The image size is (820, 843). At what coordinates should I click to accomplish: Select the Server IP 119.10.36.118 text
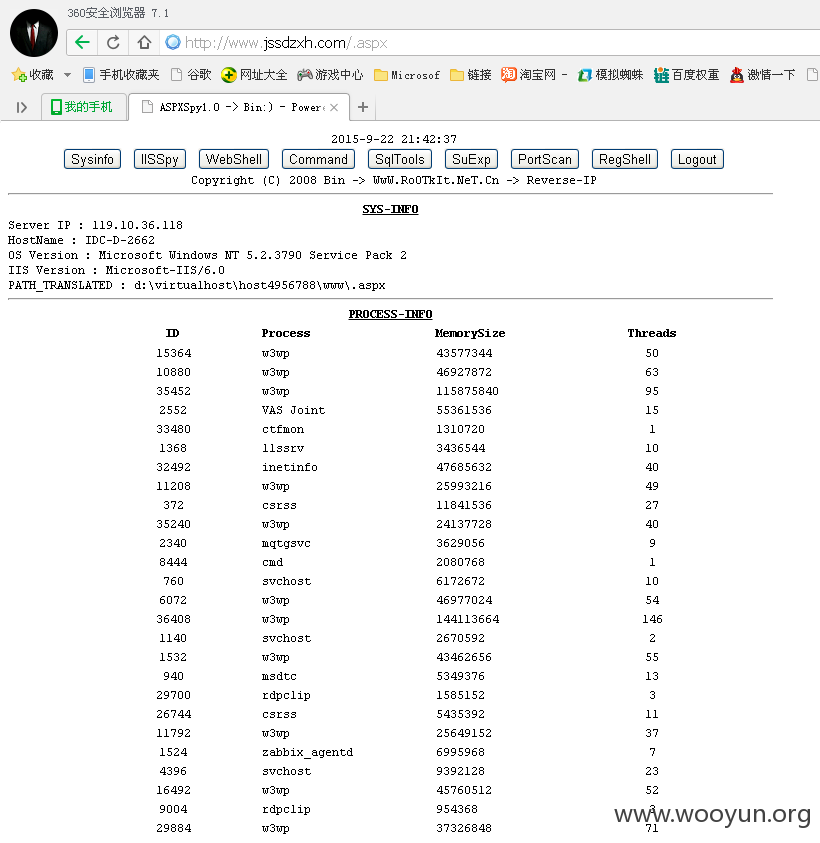(95, 225)
